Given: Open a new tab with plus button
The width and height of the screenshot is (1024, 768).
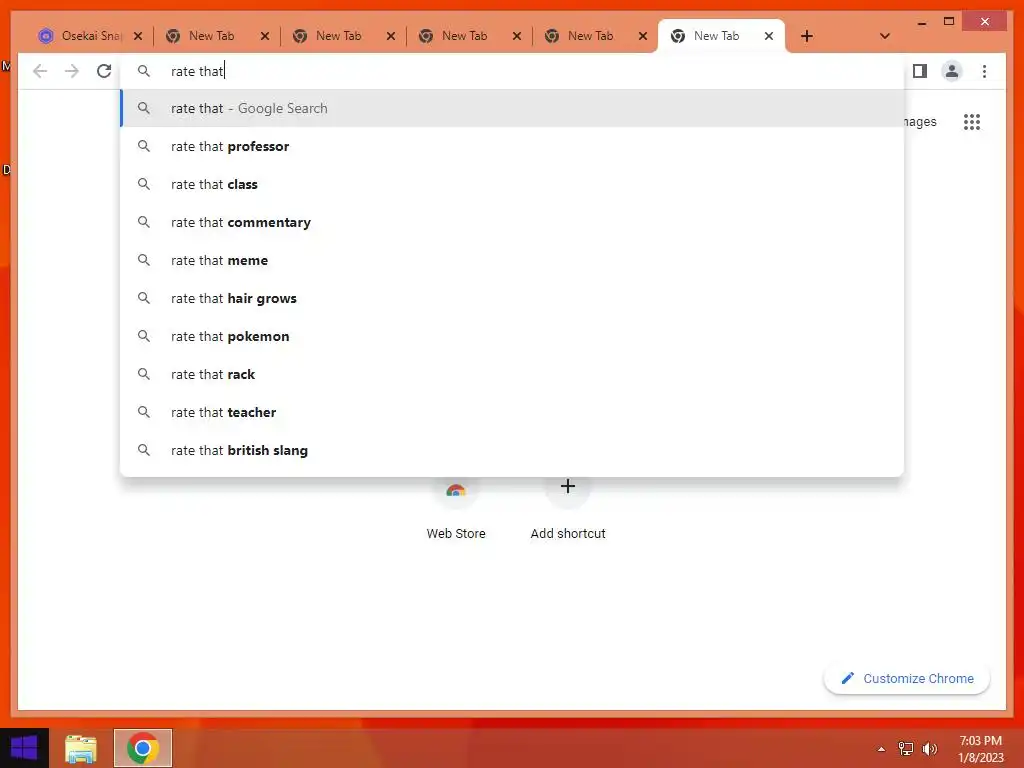Looking at the screenshot, I should click(807, 36).
